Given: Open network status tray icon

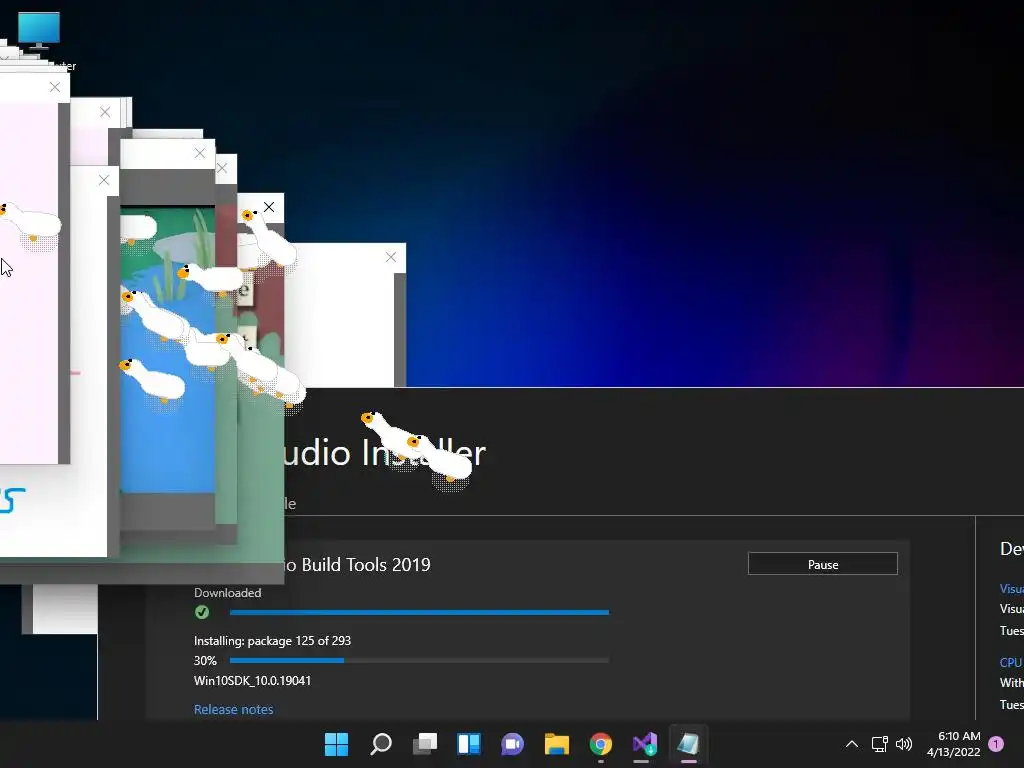Looking at the screenshot, I should pos(880,744).
